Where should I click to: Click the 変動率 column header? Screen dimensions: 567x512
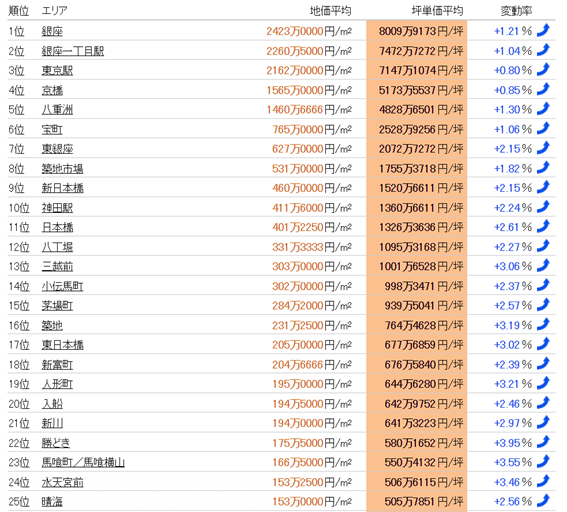pos(516,11)
